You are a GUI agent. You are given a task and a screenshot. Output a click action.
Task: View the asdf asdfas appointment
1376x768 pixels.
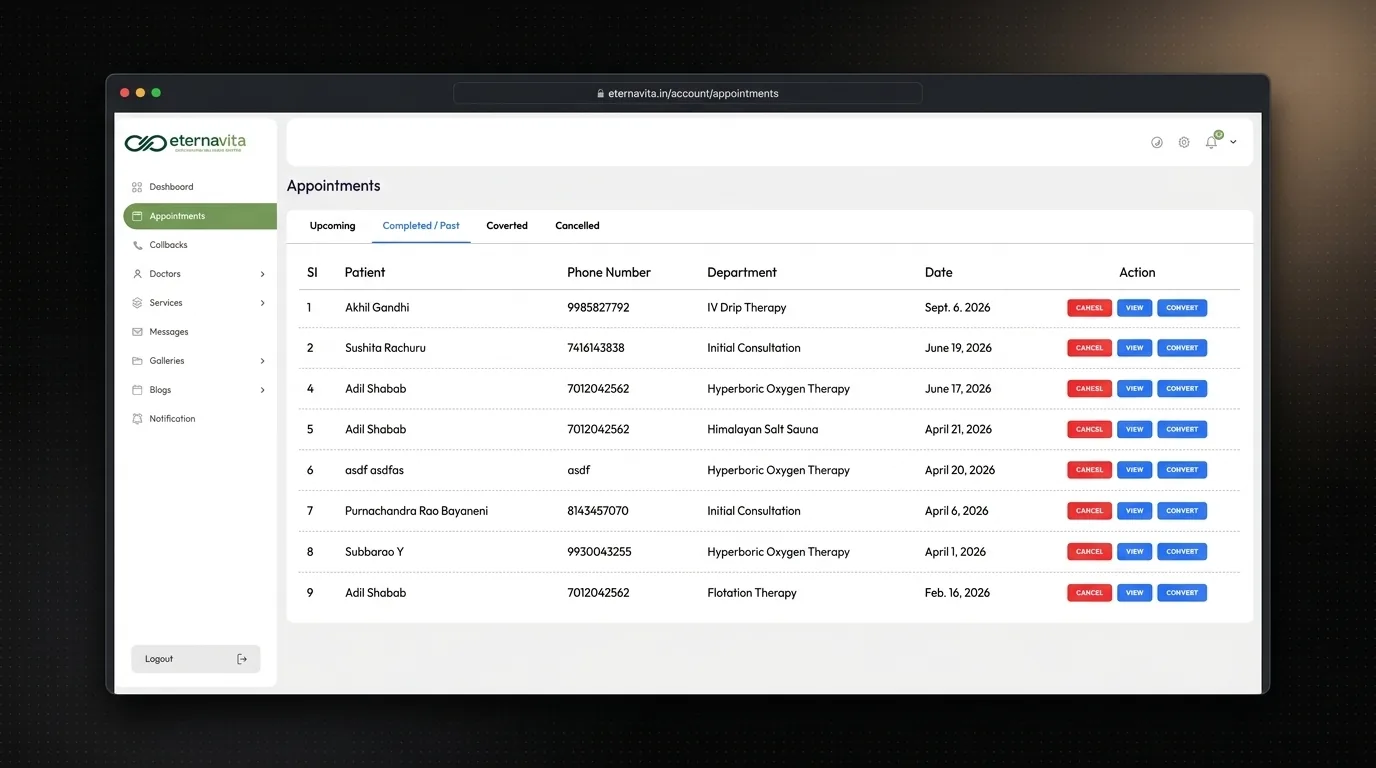1134,470
